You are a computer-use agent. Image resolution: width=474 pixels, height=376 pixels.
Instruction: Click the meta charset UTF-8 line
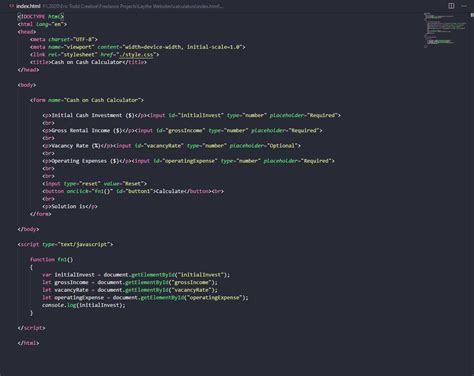(x=64, y=39)
